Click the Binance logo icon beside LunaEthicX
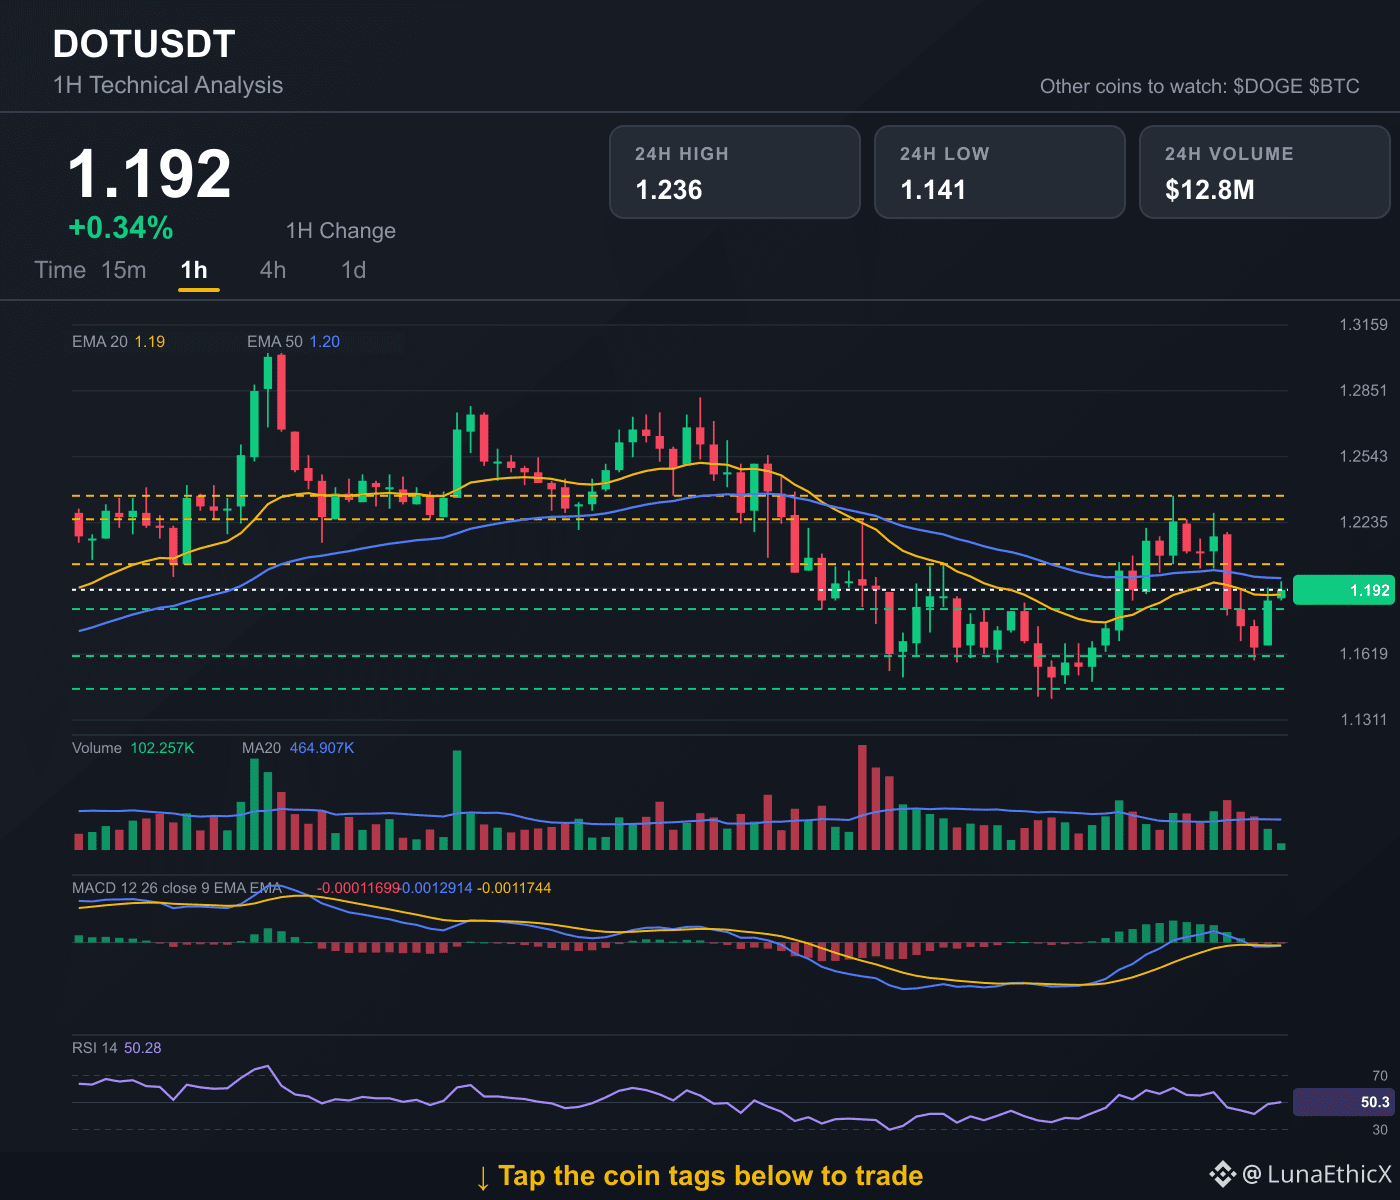This screenshot has width=1400, height=1200. click(x=1222, y=1174)
